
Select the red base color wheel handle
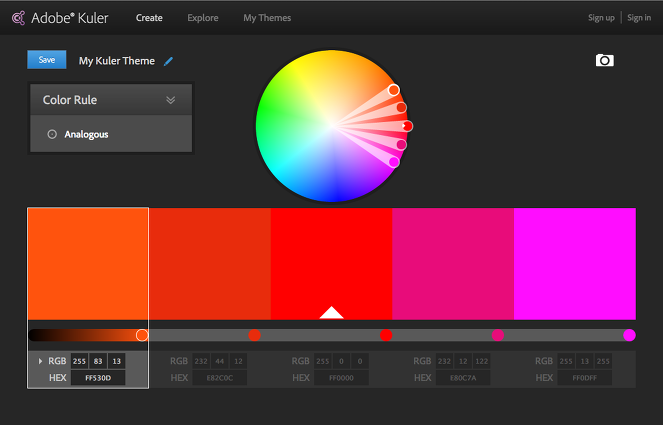click(407, 126)
